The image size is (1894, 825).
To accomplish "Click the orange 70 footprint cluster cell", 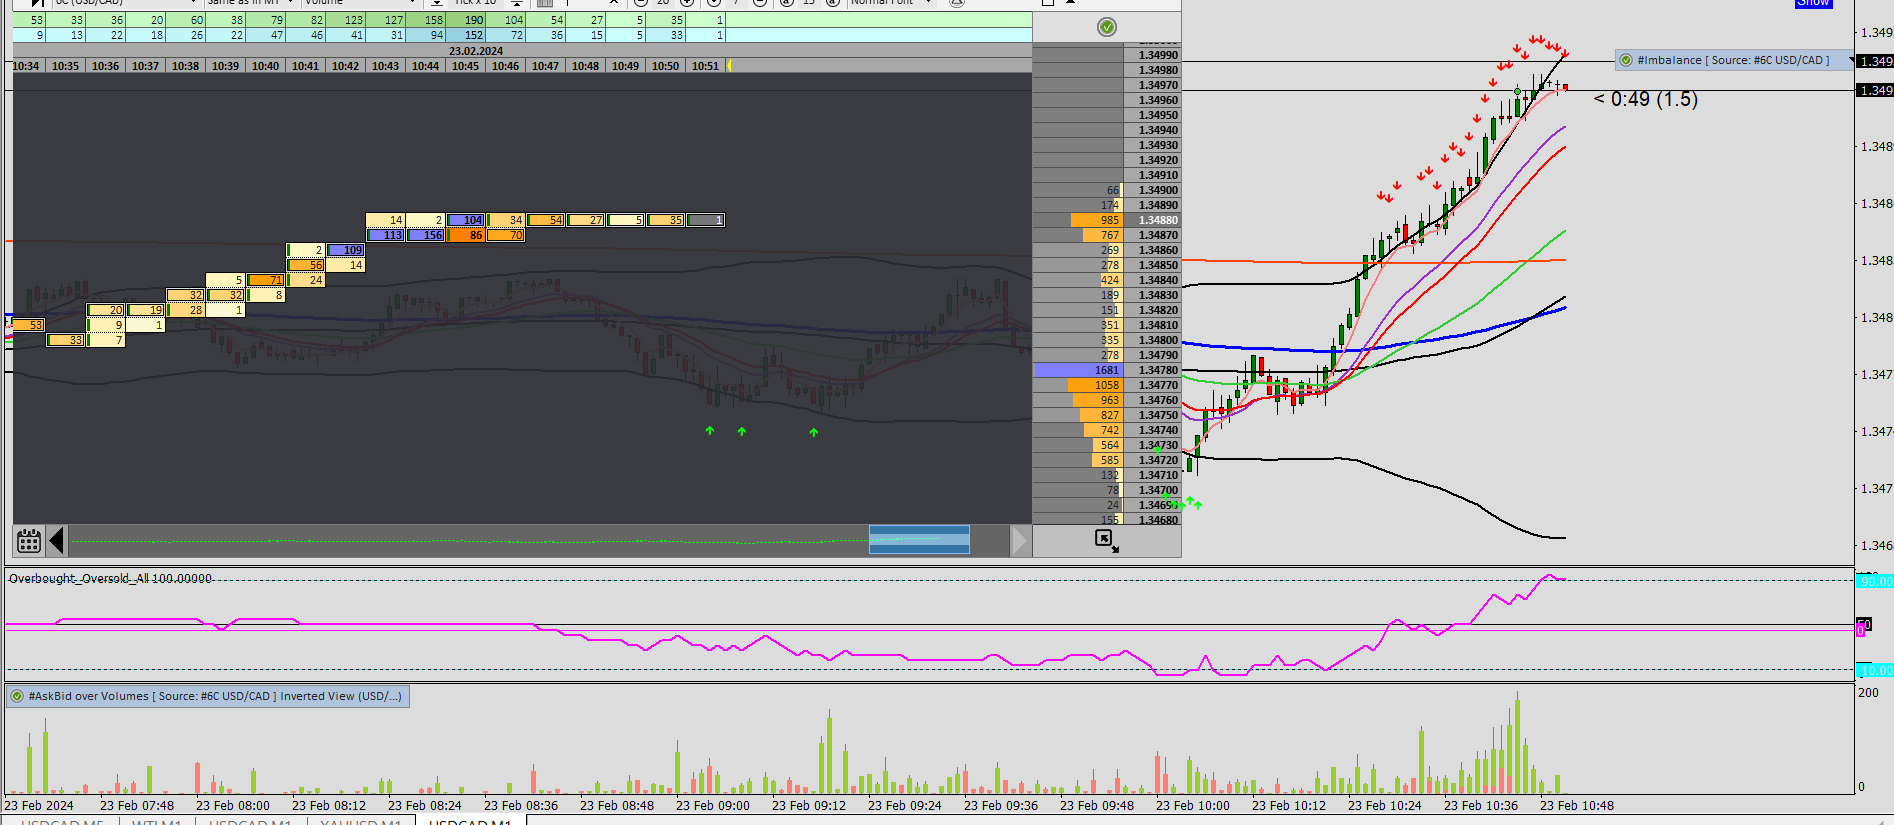I will tap(506, 235).
